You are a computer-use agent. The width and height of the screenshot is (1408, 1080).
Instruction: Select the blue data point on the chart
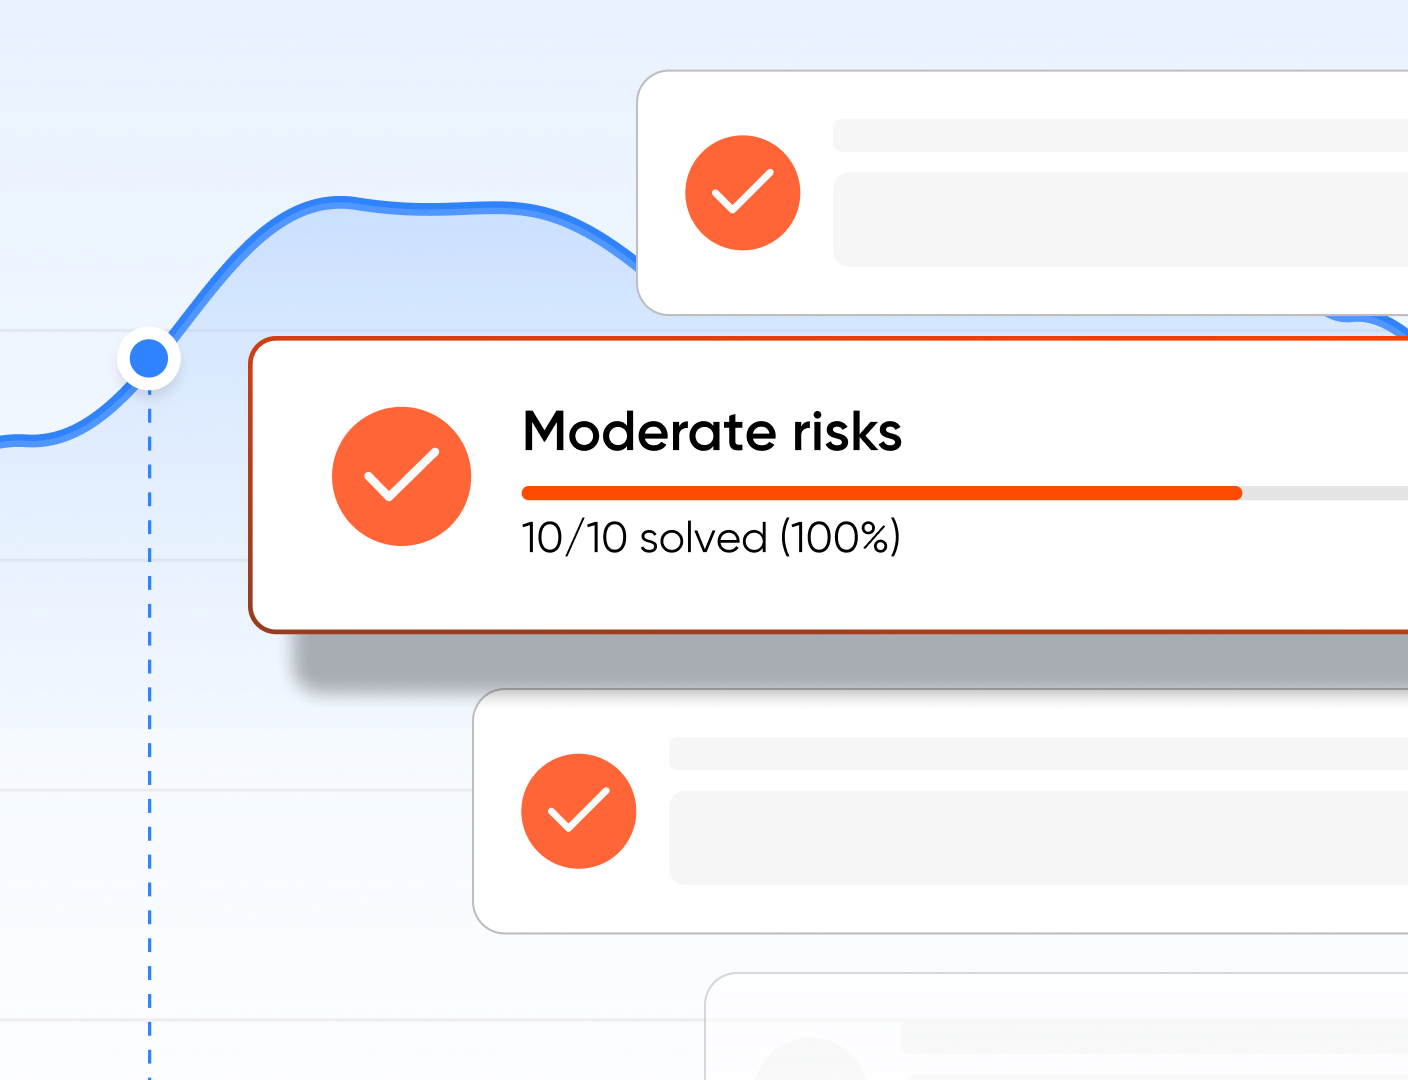click(149, 358)
